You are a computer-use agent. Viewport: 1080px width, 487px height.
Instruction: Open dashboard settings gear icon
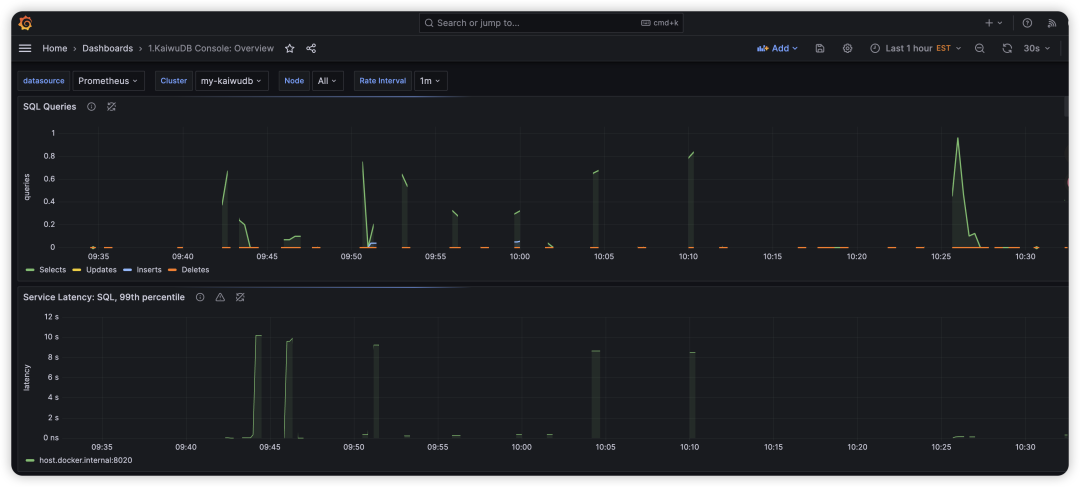coord(848,48)
